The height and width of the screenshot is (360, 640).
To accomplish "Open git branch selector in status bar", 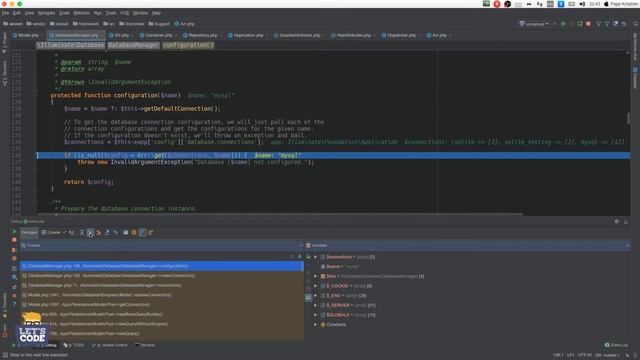I will click(x=606, y=355).
